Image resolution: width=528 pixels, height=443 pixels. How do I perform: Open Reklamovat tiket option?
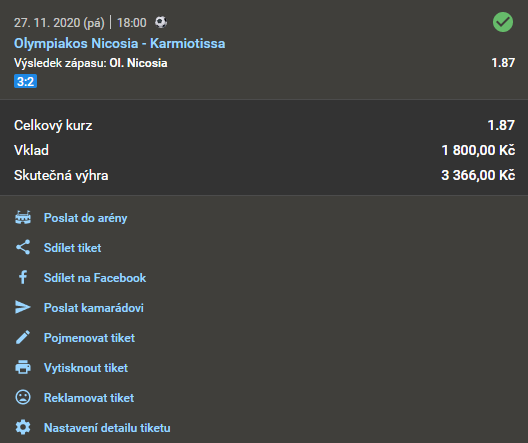(89, 398)
